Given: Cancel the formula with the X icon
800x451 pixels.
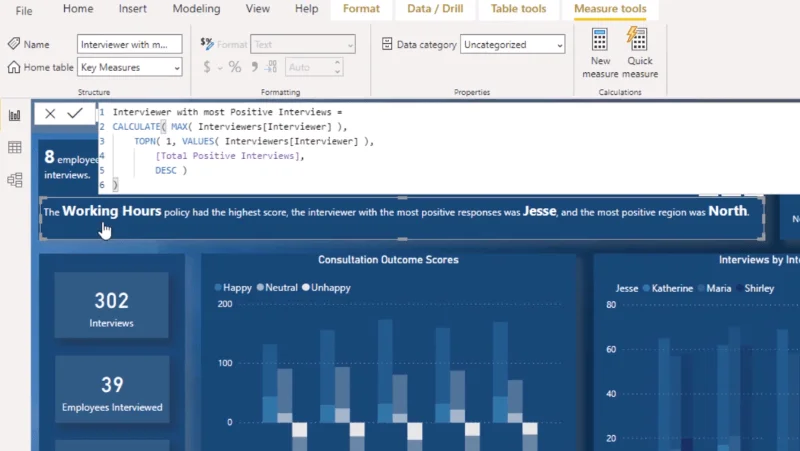Looking at the screenshot, I should [50, 113].
